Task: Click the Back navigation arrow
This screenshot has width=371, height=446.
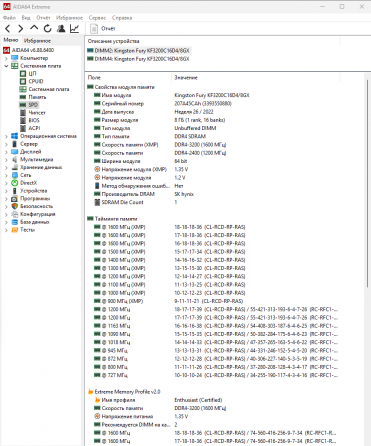Action: pyautogui.click(x=8, y=29)
